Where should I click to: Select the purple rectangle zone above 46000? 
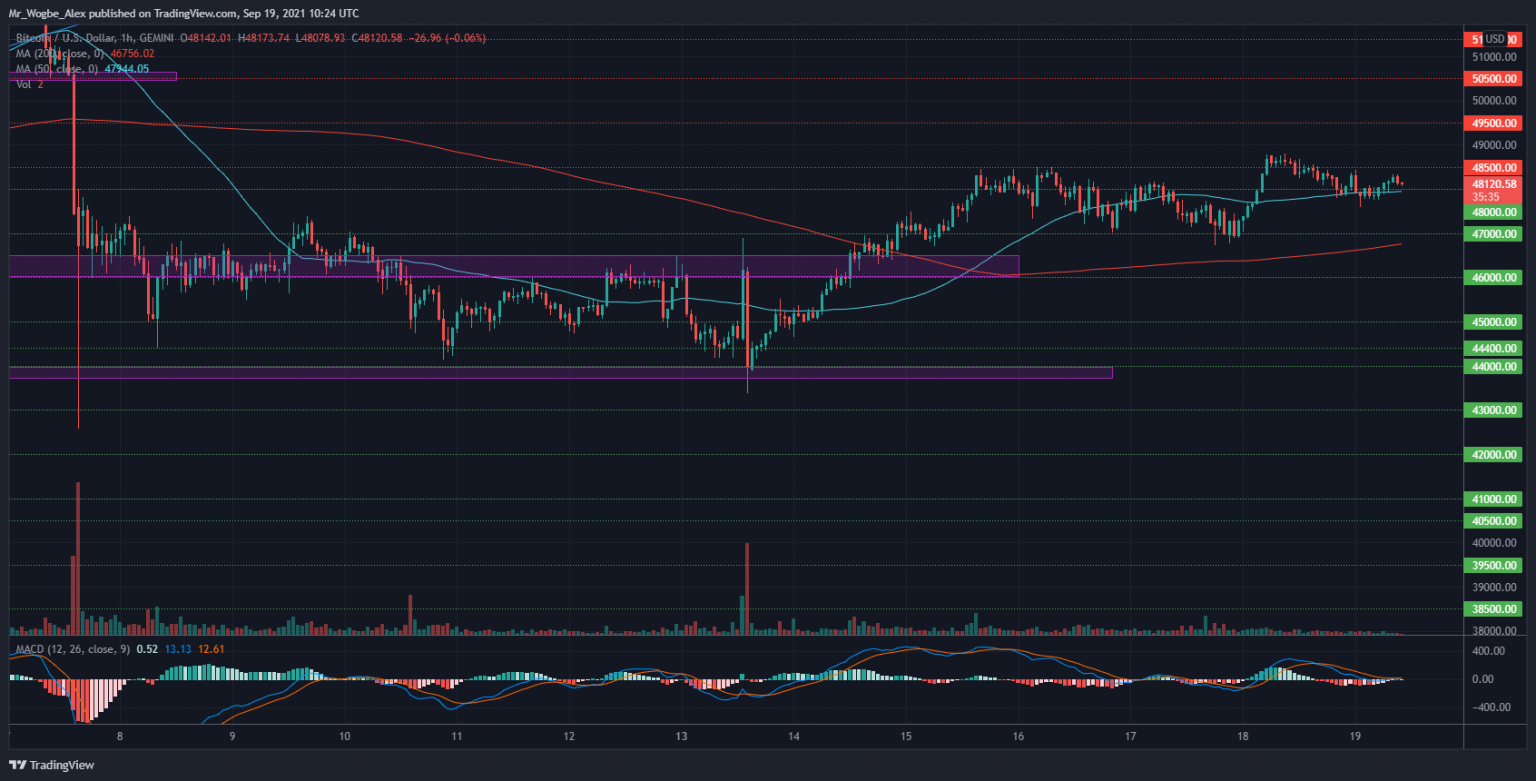click(513, 266)
